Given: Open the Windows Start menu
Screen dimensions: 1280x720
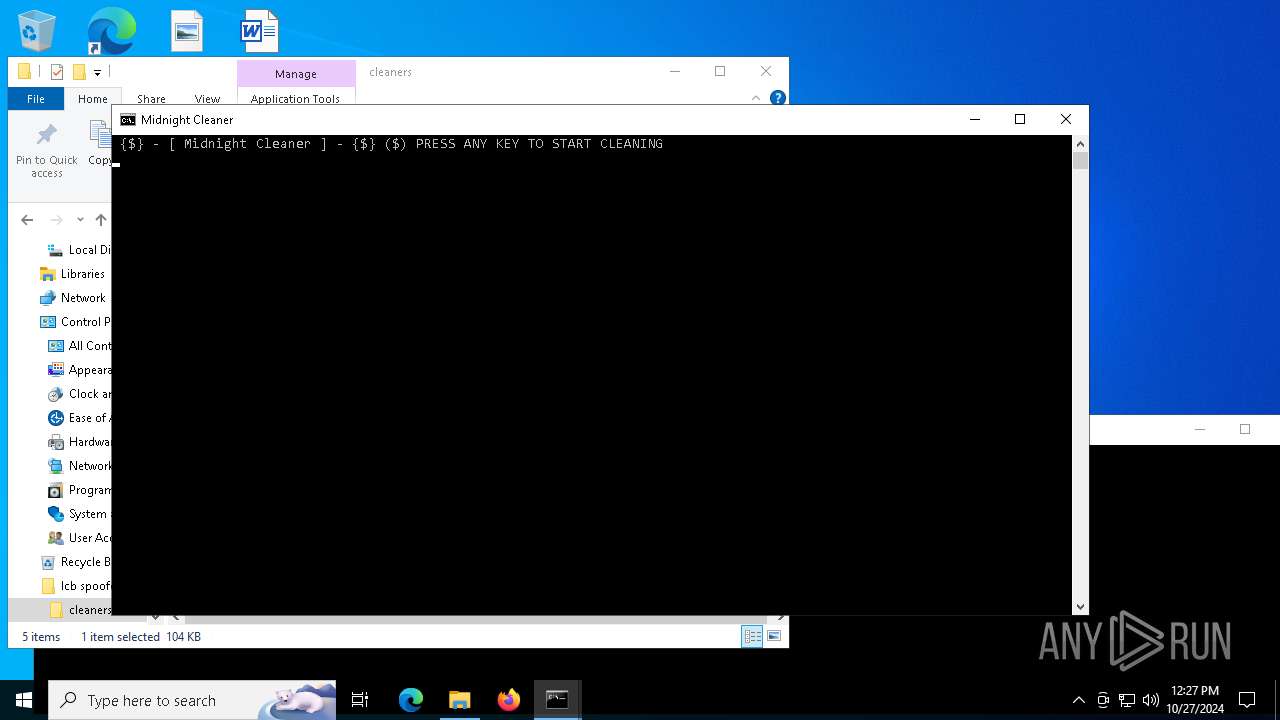Looking at the screenshot, I should tap(24, 700).
